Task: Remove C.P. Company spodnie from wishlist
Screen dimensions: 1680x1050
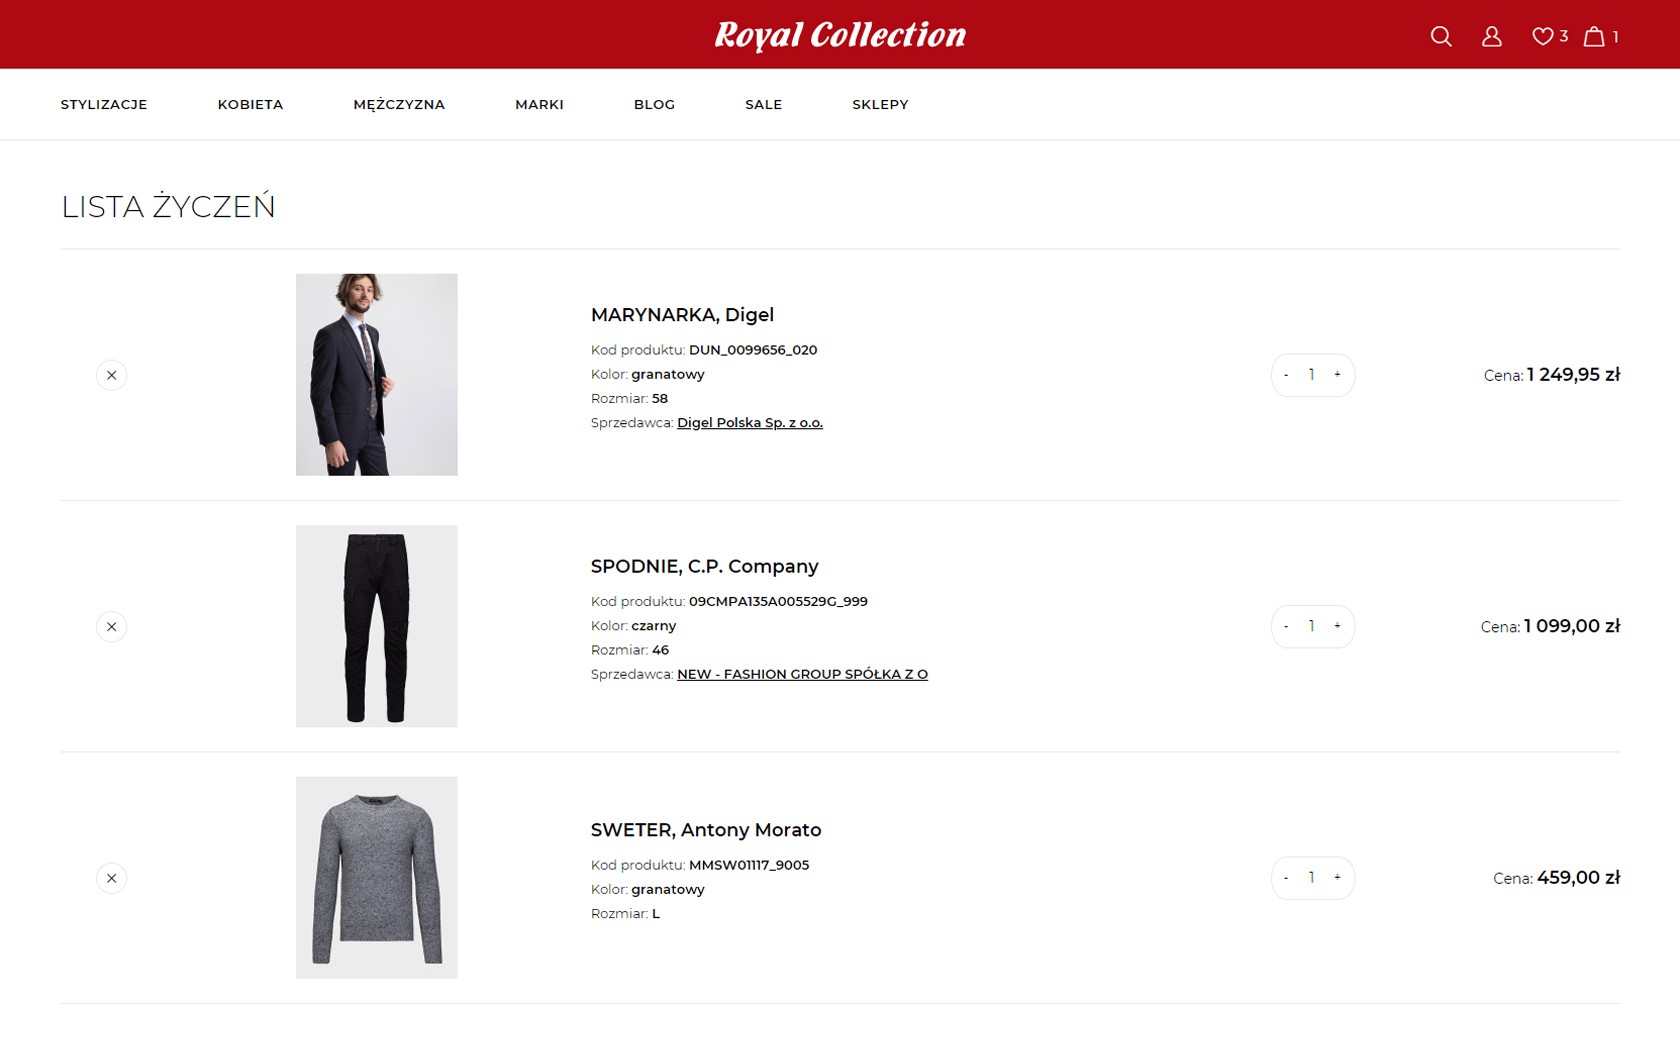Action: pyautogui.click(x=112, y=627)
